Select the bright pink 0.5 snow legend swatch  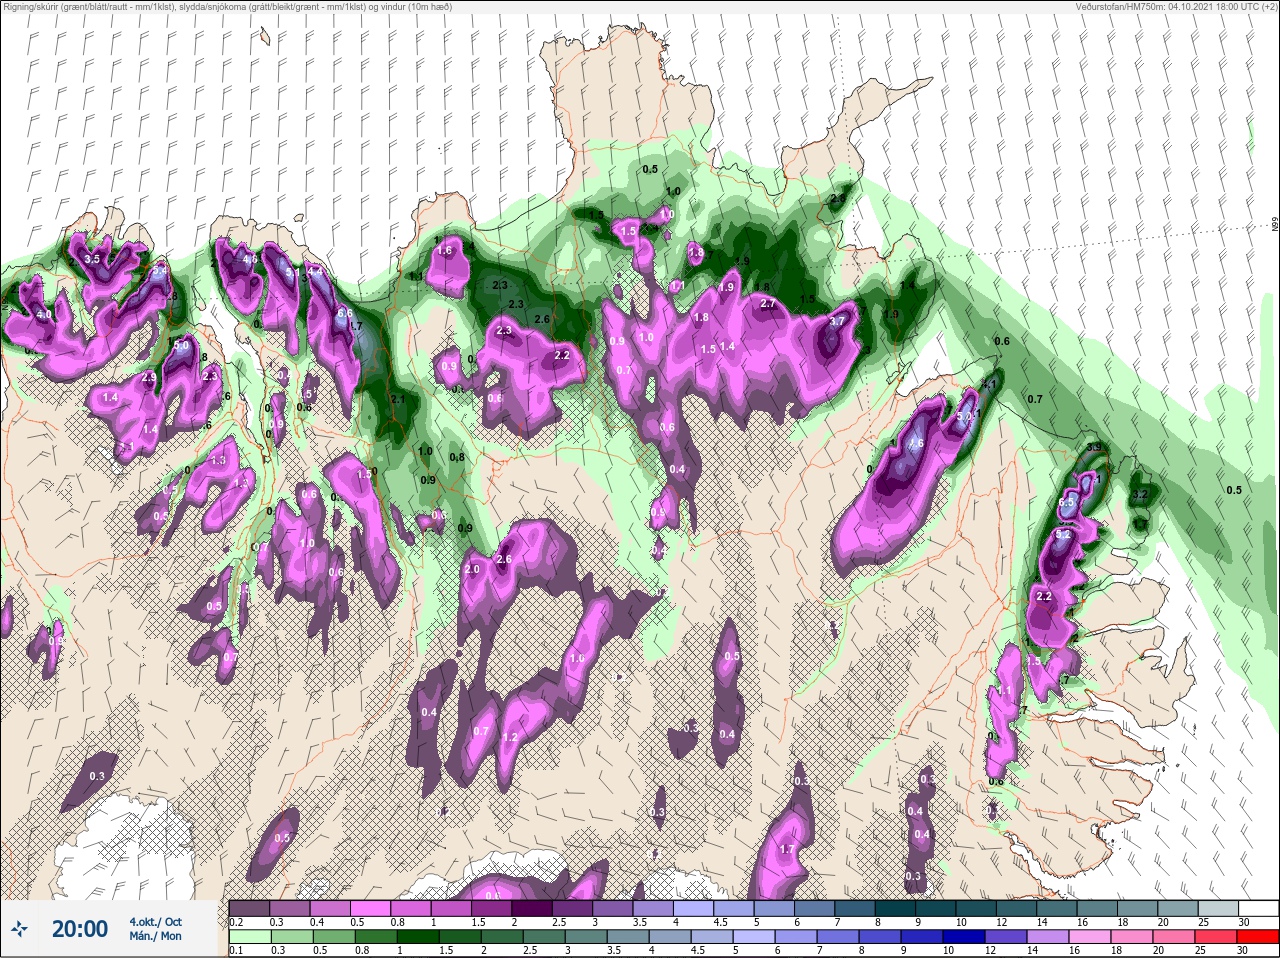click(370, 908)
